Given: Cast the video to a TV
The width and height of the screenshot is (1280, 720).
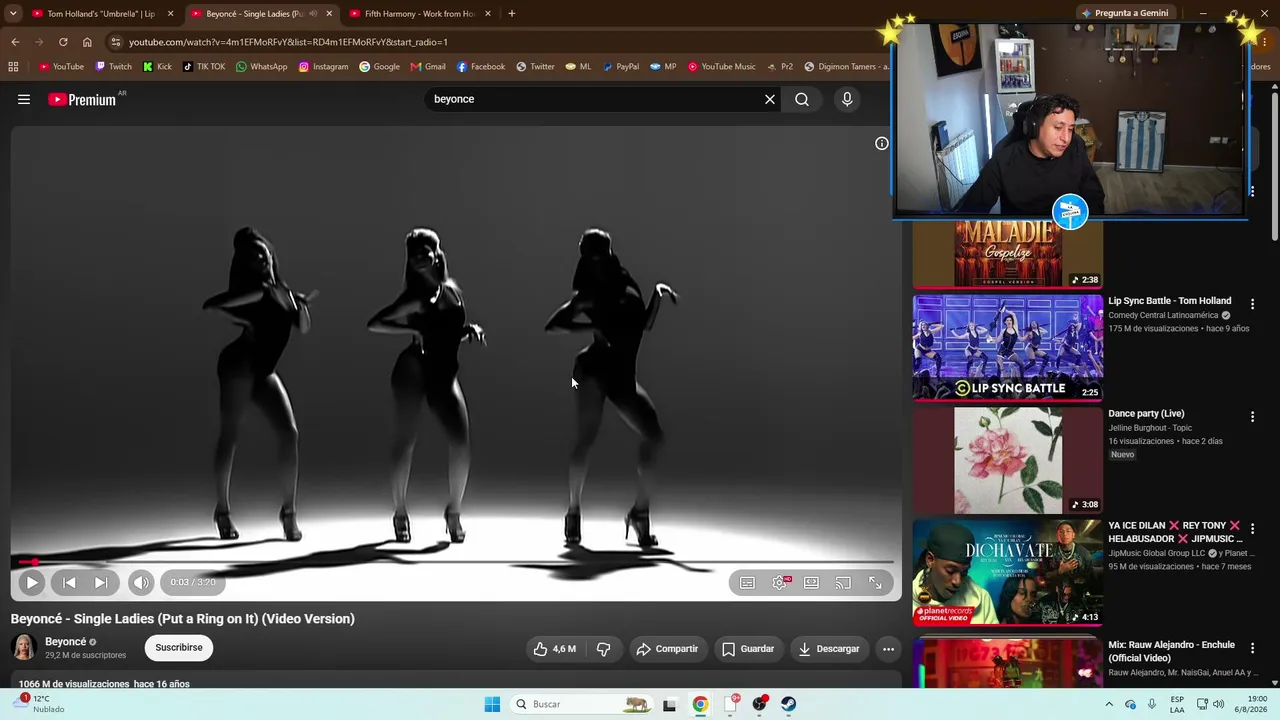Looking at the screenshot, I should 843,582.
